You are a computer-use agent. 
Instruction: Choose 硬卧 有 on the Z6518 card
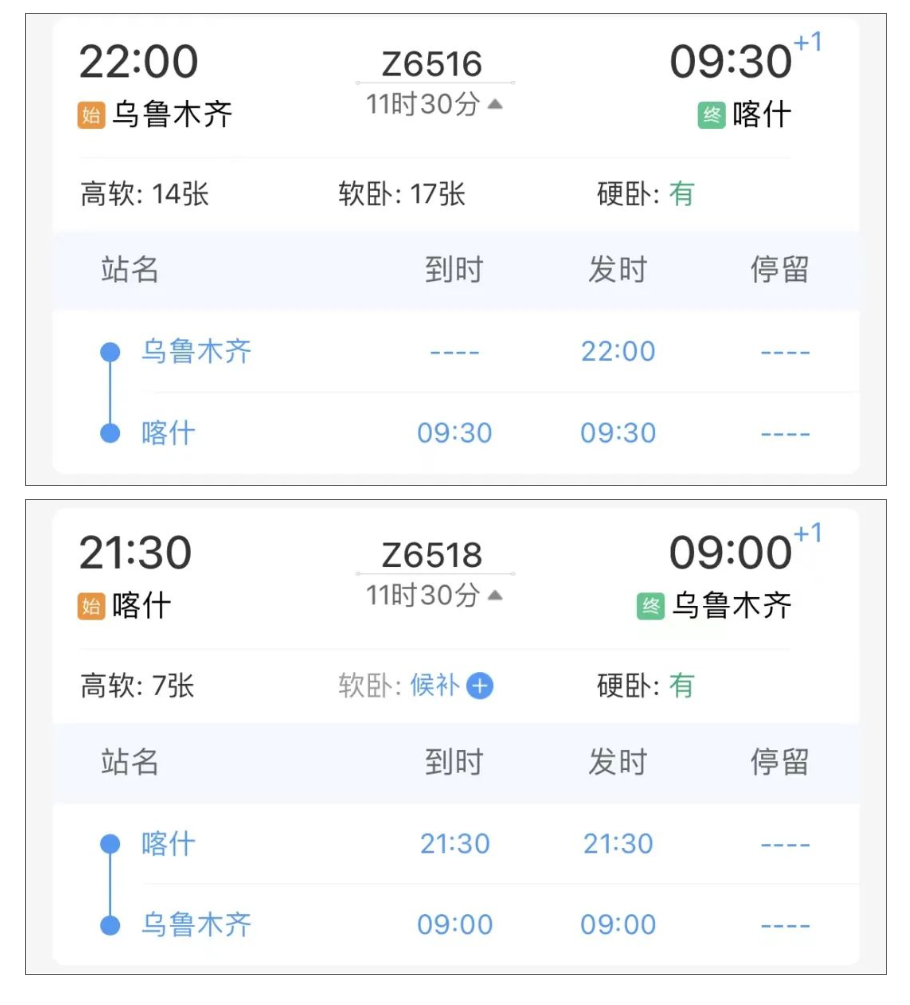click(646, 686)
